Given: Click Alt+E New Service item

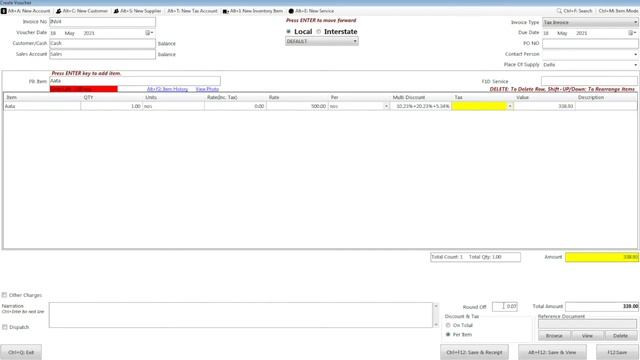Looking at the screenshot, I should coord(311,11).
